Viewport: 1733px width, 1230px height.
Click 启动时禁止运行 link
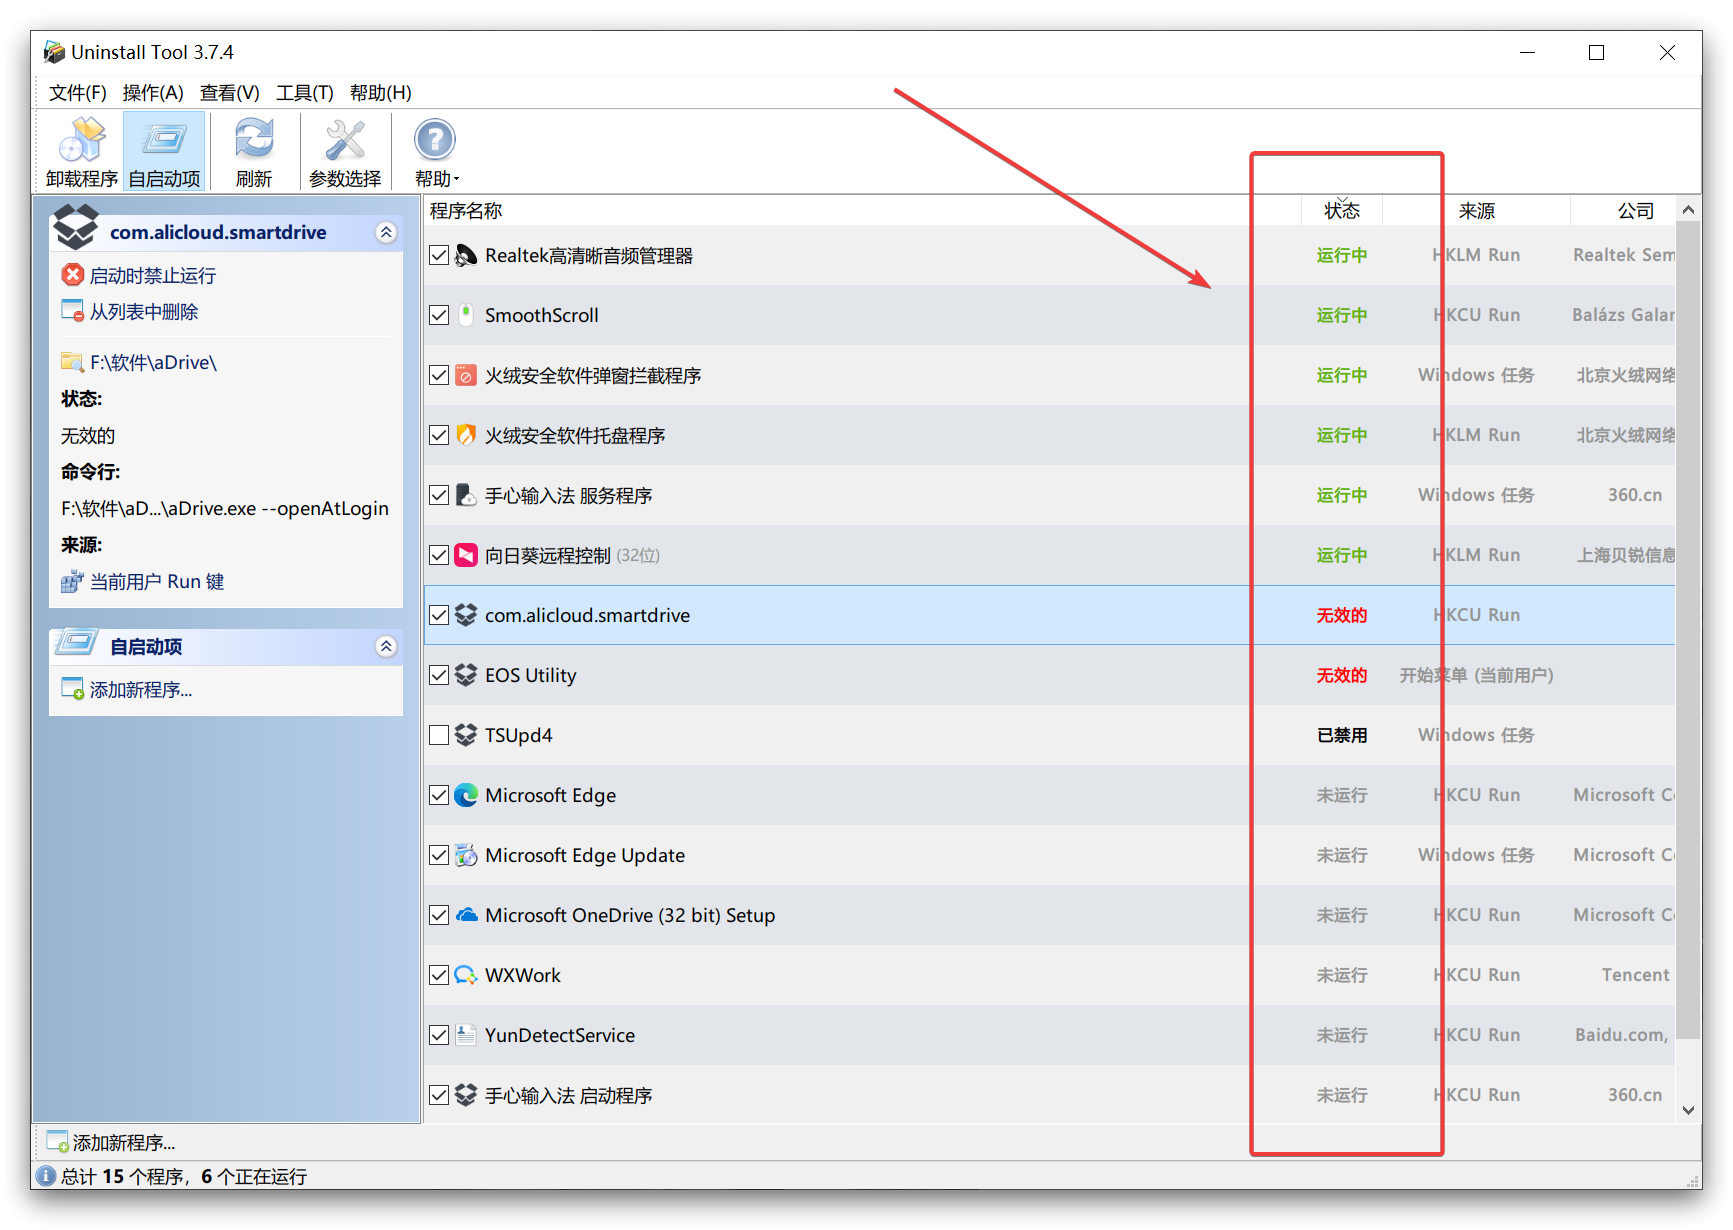[153, 275]
